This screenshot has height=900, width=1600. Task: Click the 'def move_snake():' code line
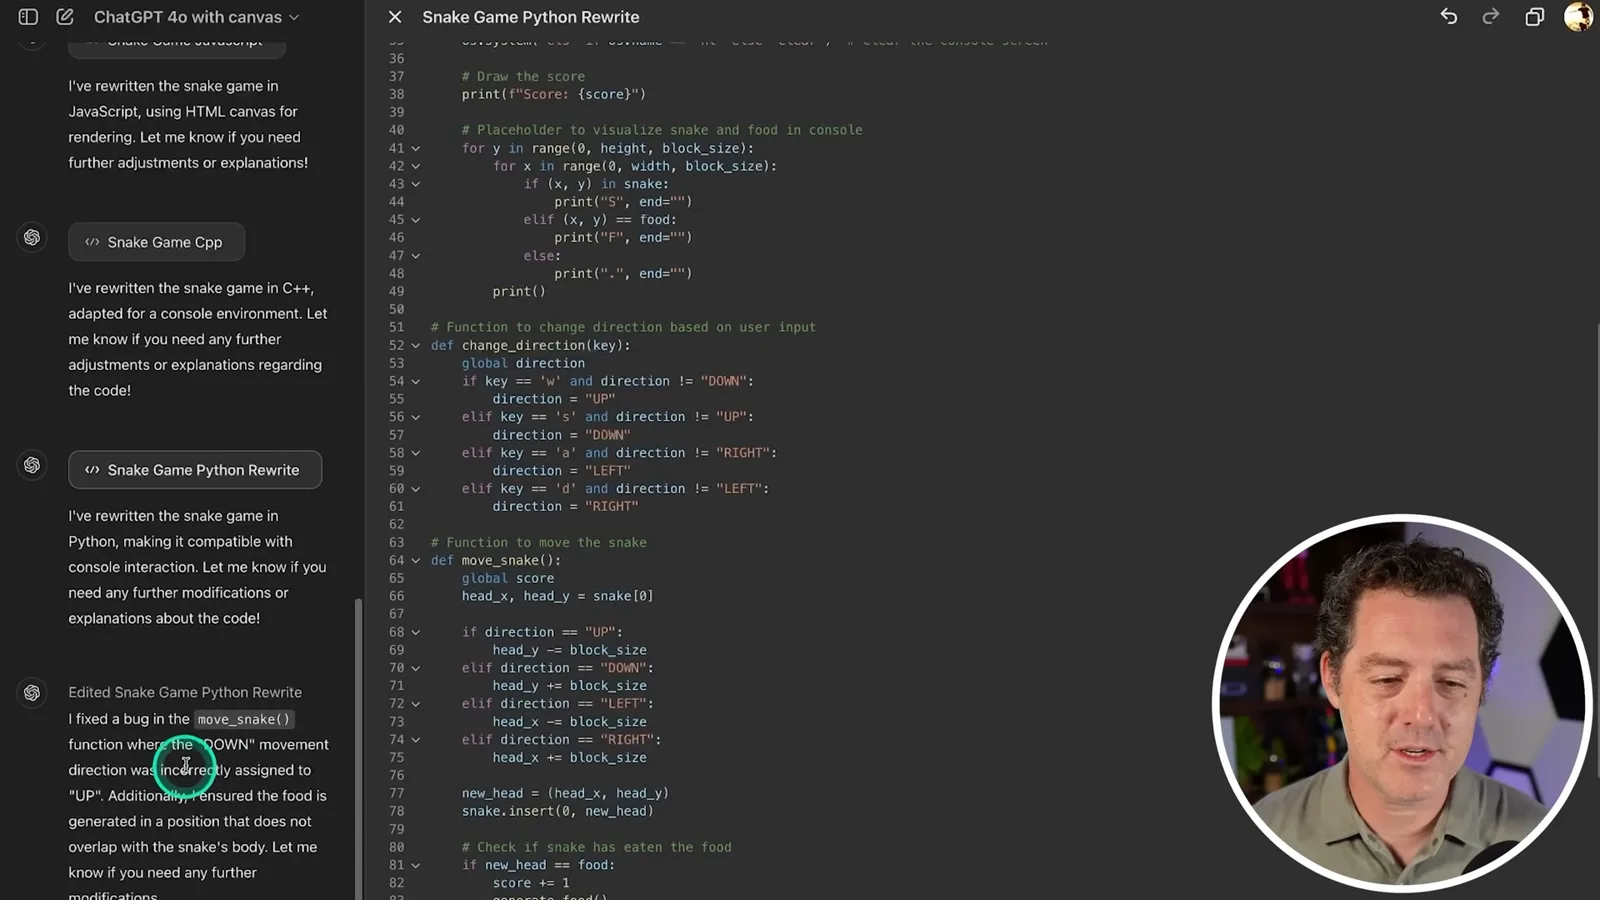click(496, 560)
